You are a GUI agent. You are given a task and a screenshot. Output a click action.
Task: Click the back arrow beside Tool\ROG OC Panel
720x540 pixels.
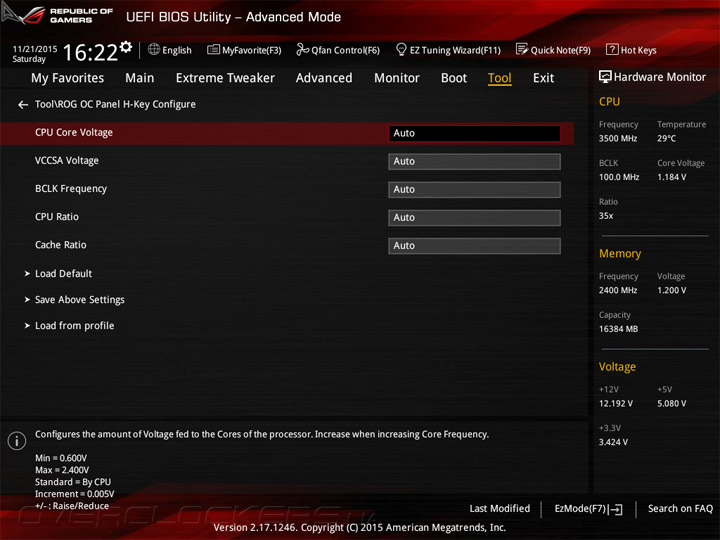click(x=23, y=105)
